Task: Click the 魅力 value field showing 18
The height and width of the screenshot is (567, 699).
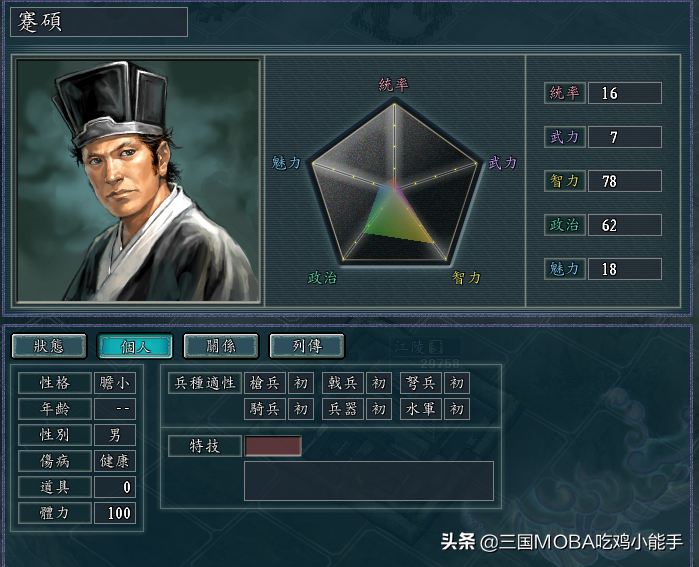Action: click(x=625, y=269)
